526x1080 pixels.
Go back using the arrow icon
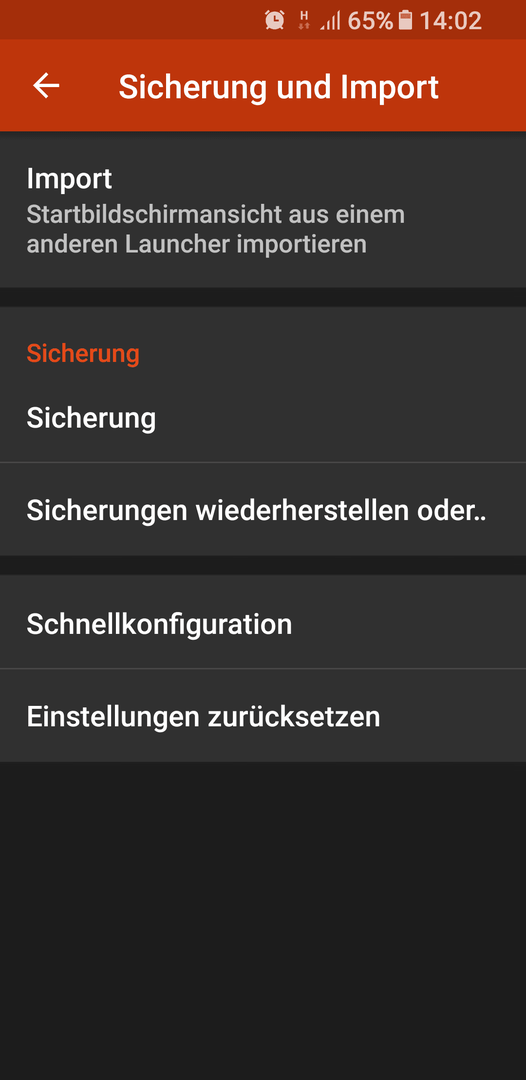(x=46, y=85)
